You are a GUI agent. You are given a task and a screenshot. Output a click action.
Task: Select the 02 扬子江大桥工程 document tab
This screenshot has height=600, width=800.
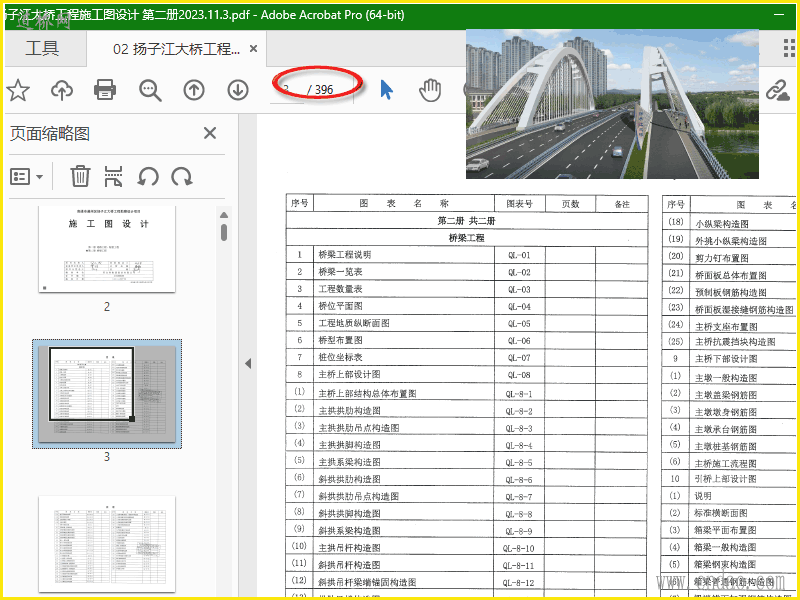pyautogui.click(x=176, y=49)
